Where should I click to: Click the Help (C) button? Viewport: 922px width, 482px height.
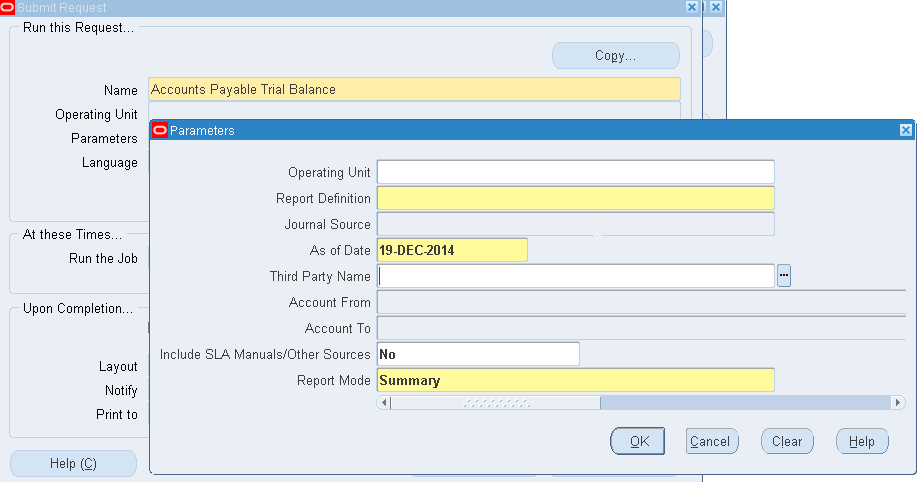pos(73,463)
